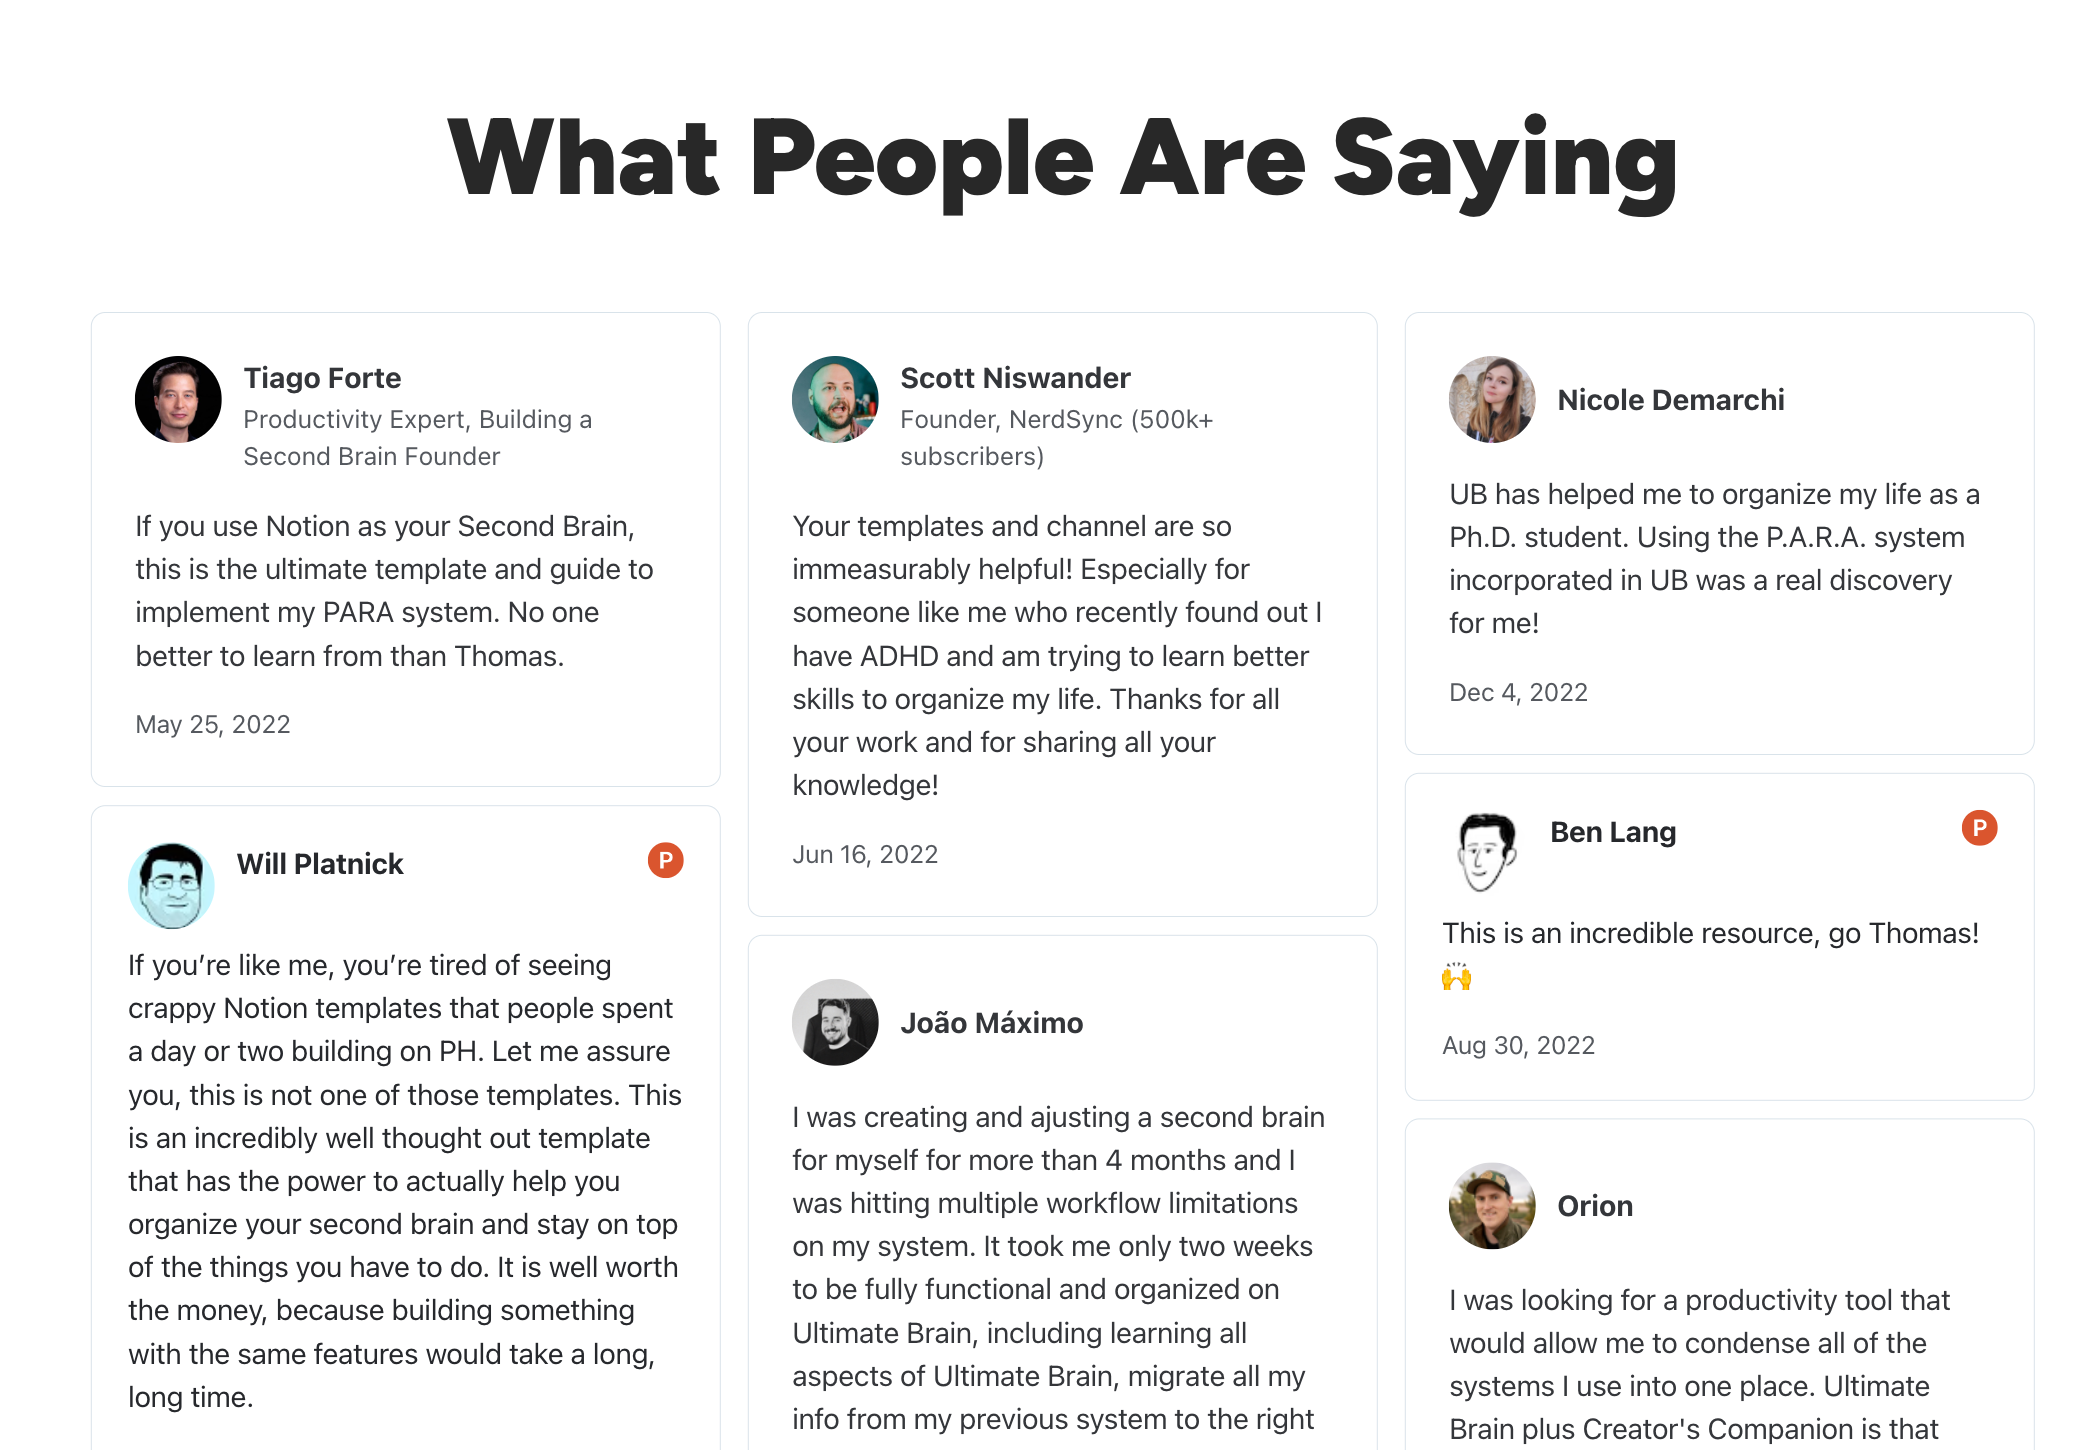The width and height of the screenshot is (2076, 1450).
Task: Click Orion's profile photo
Action: click(1492, 1205)
